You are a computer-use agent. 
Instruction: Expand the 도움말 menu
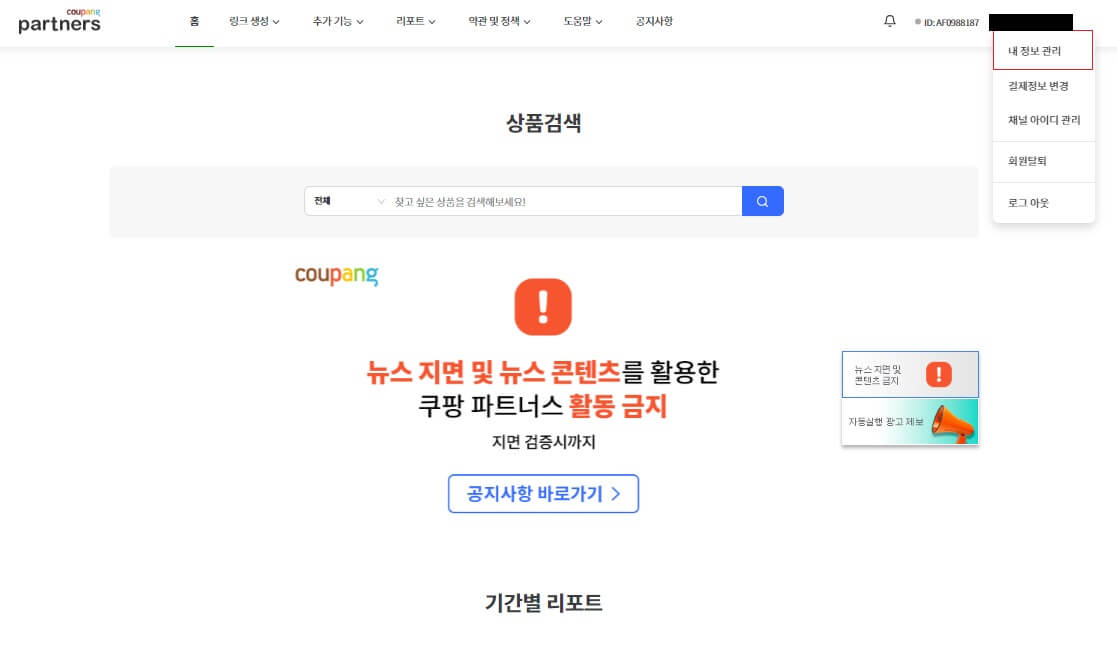[x=582, y=21]
